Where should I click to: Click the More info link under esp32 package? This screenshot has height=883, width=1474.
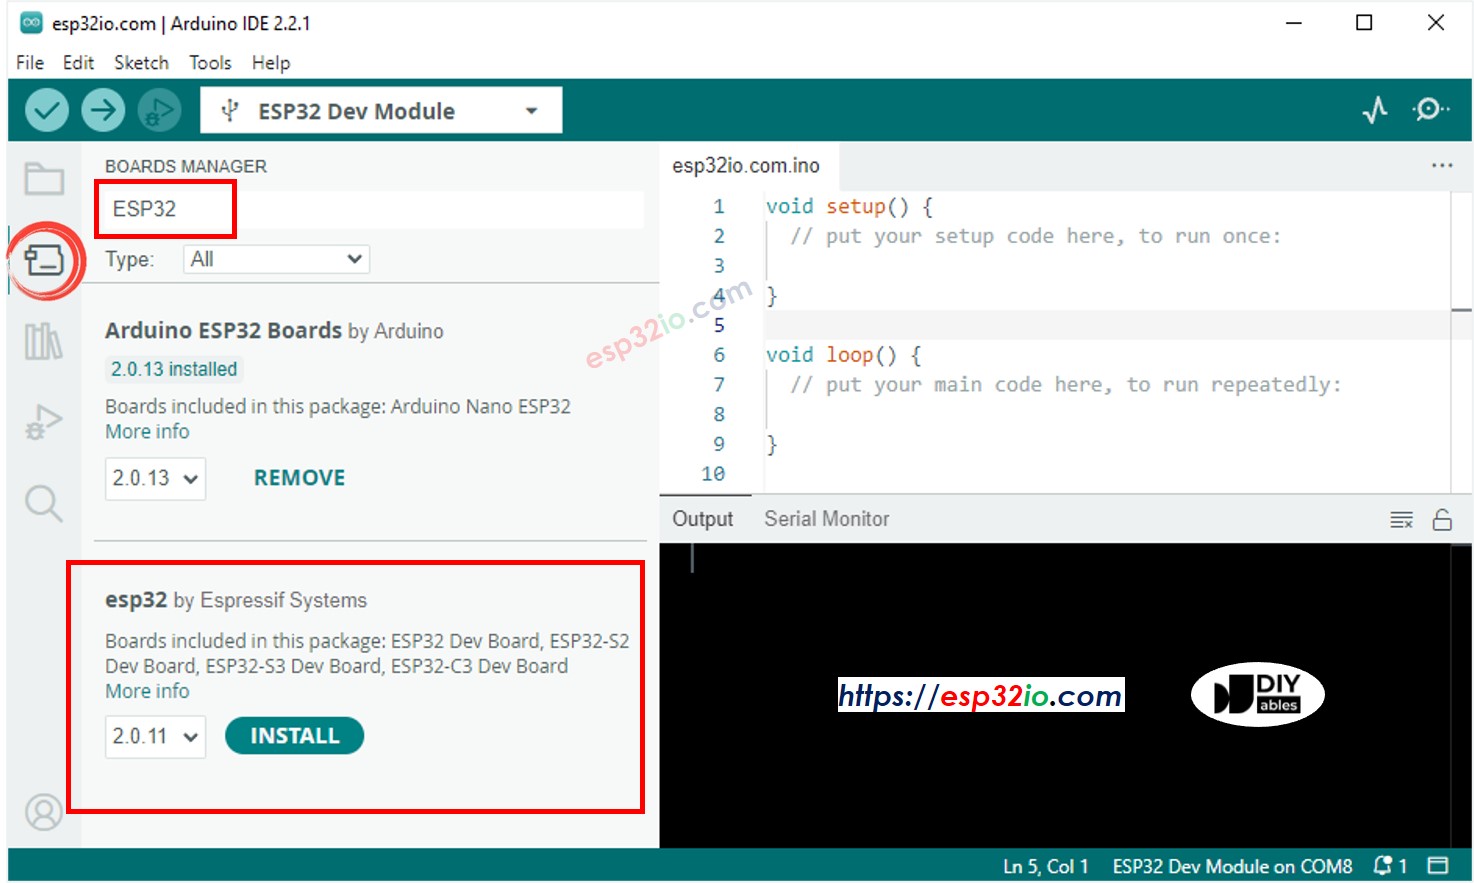[146, 690]
